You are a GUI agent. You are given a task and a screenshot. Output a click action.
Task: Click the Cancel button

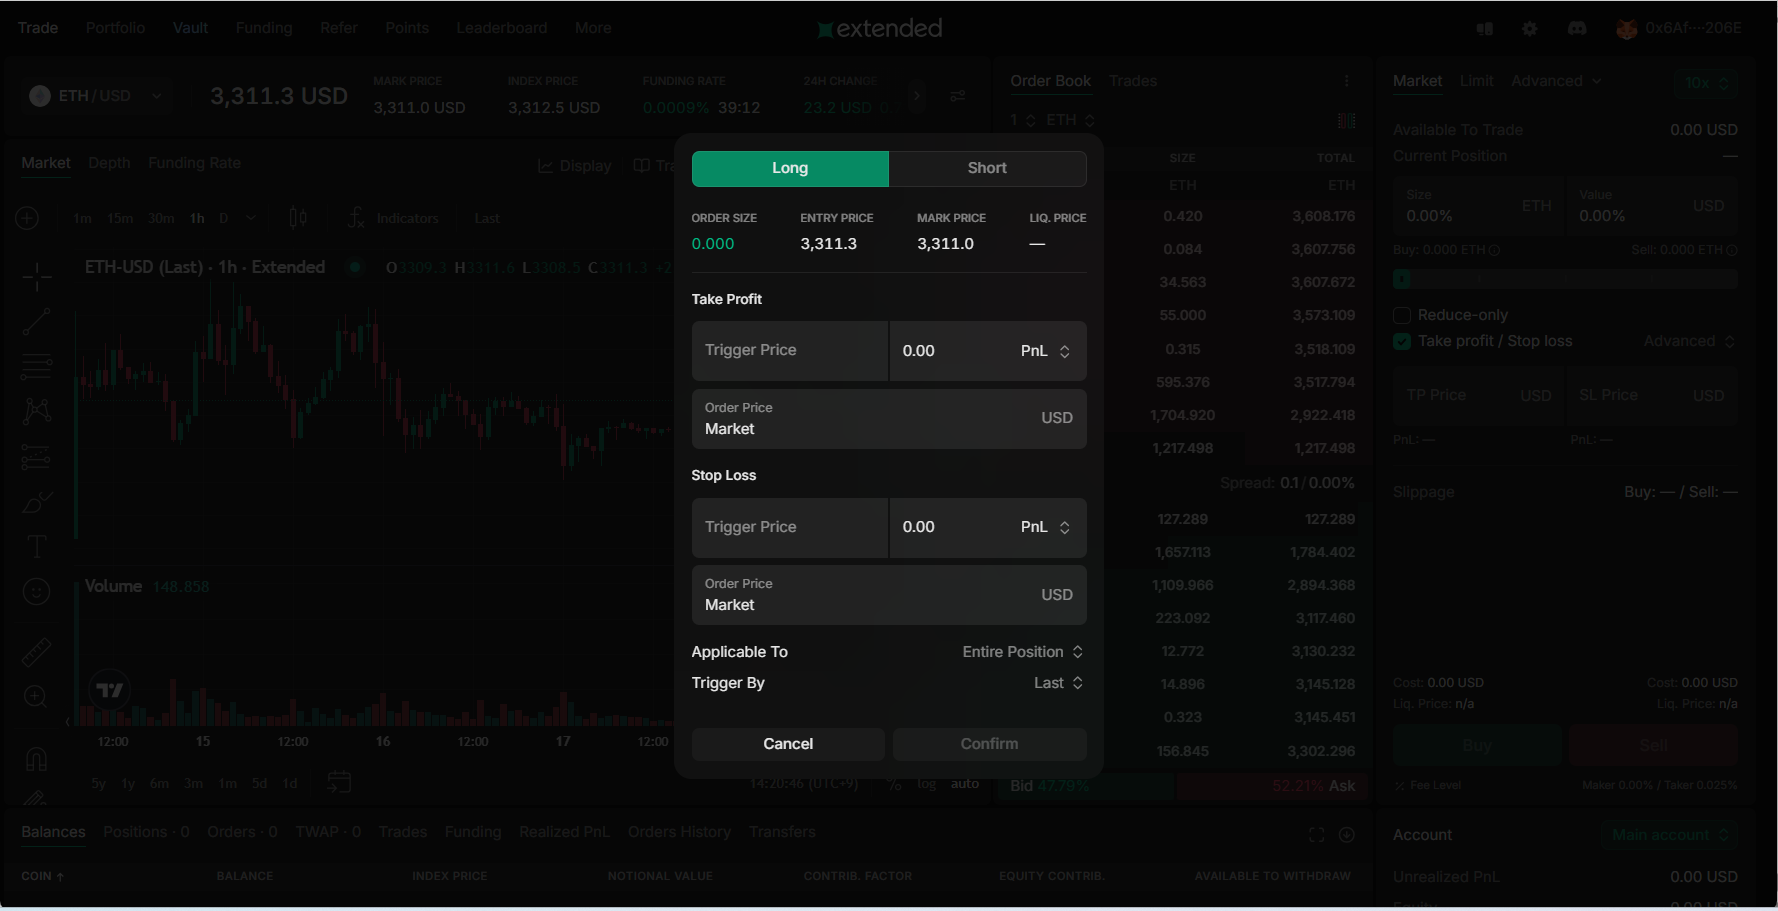787,744
